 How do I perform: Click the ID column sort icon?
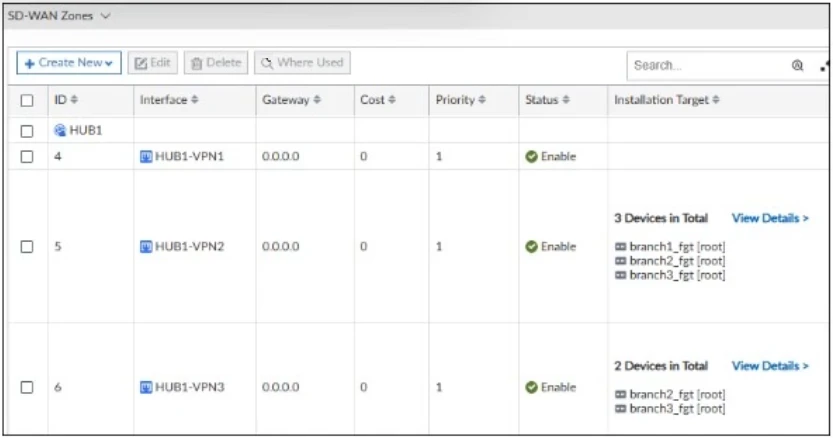point(74,100)
